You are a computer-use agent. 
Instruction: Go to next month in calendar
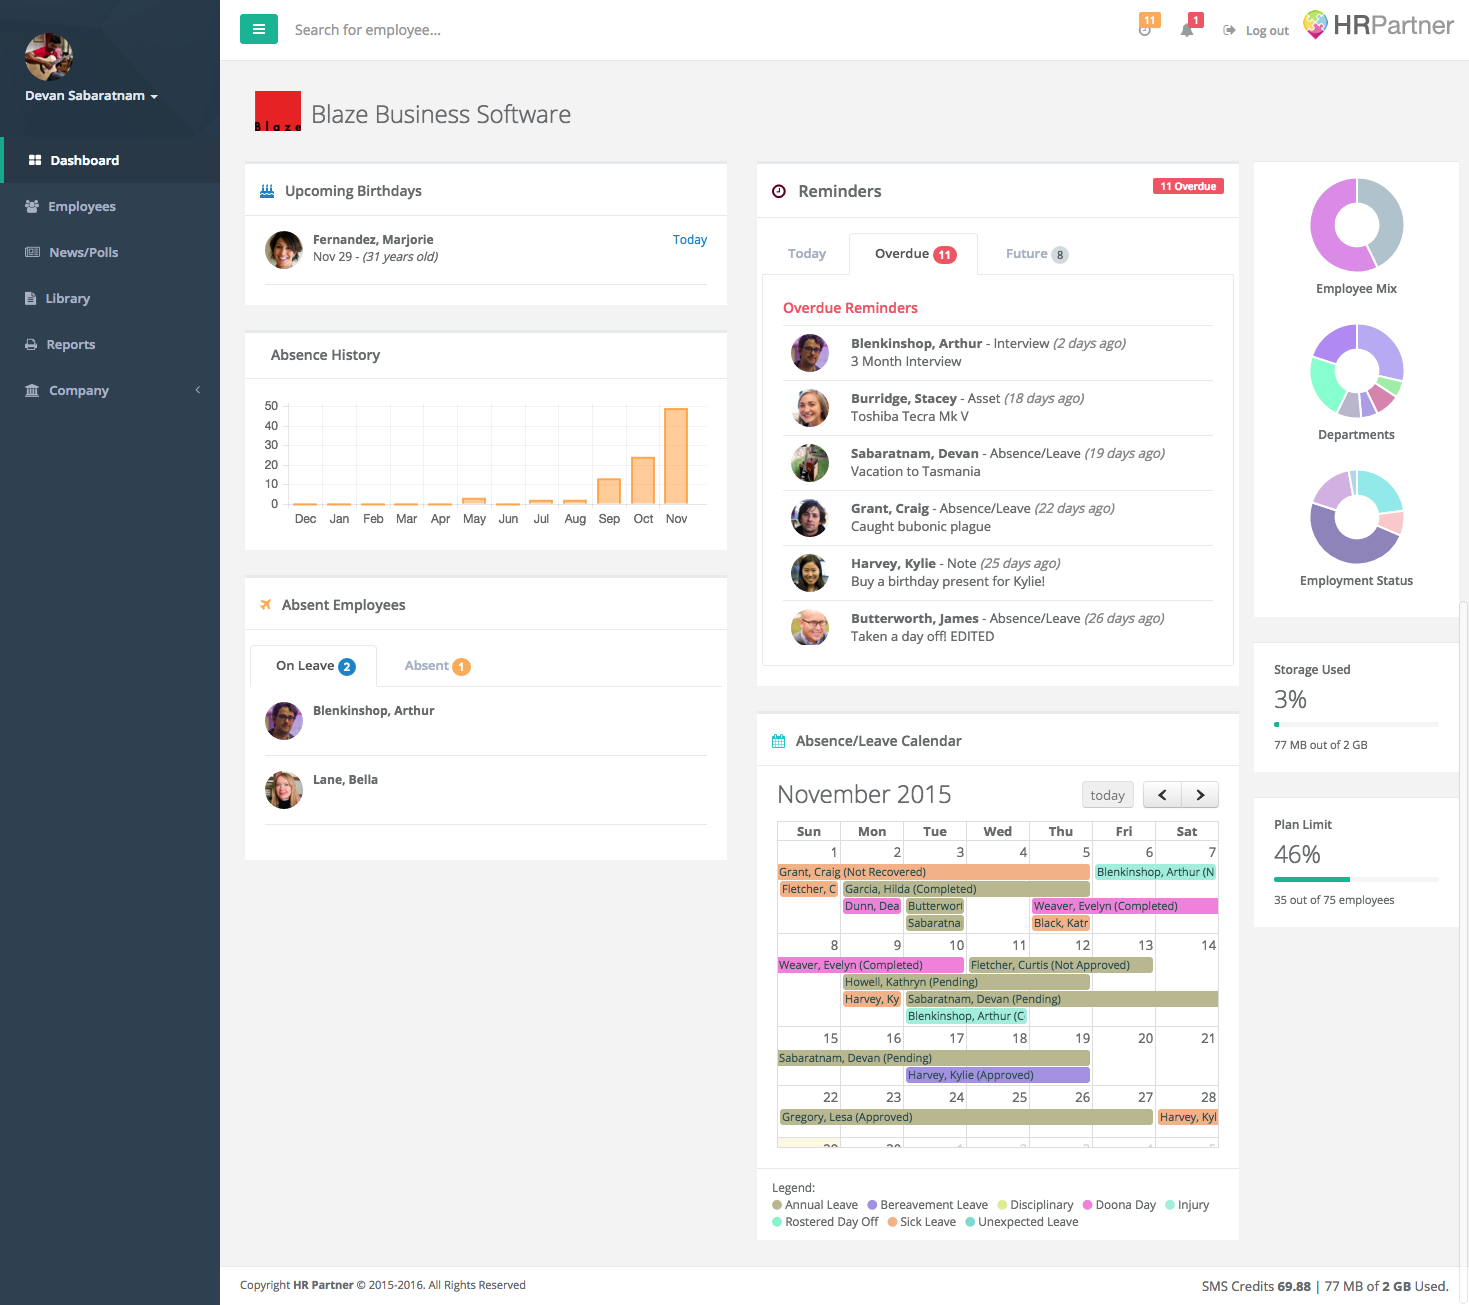(x=1200, y=794)
